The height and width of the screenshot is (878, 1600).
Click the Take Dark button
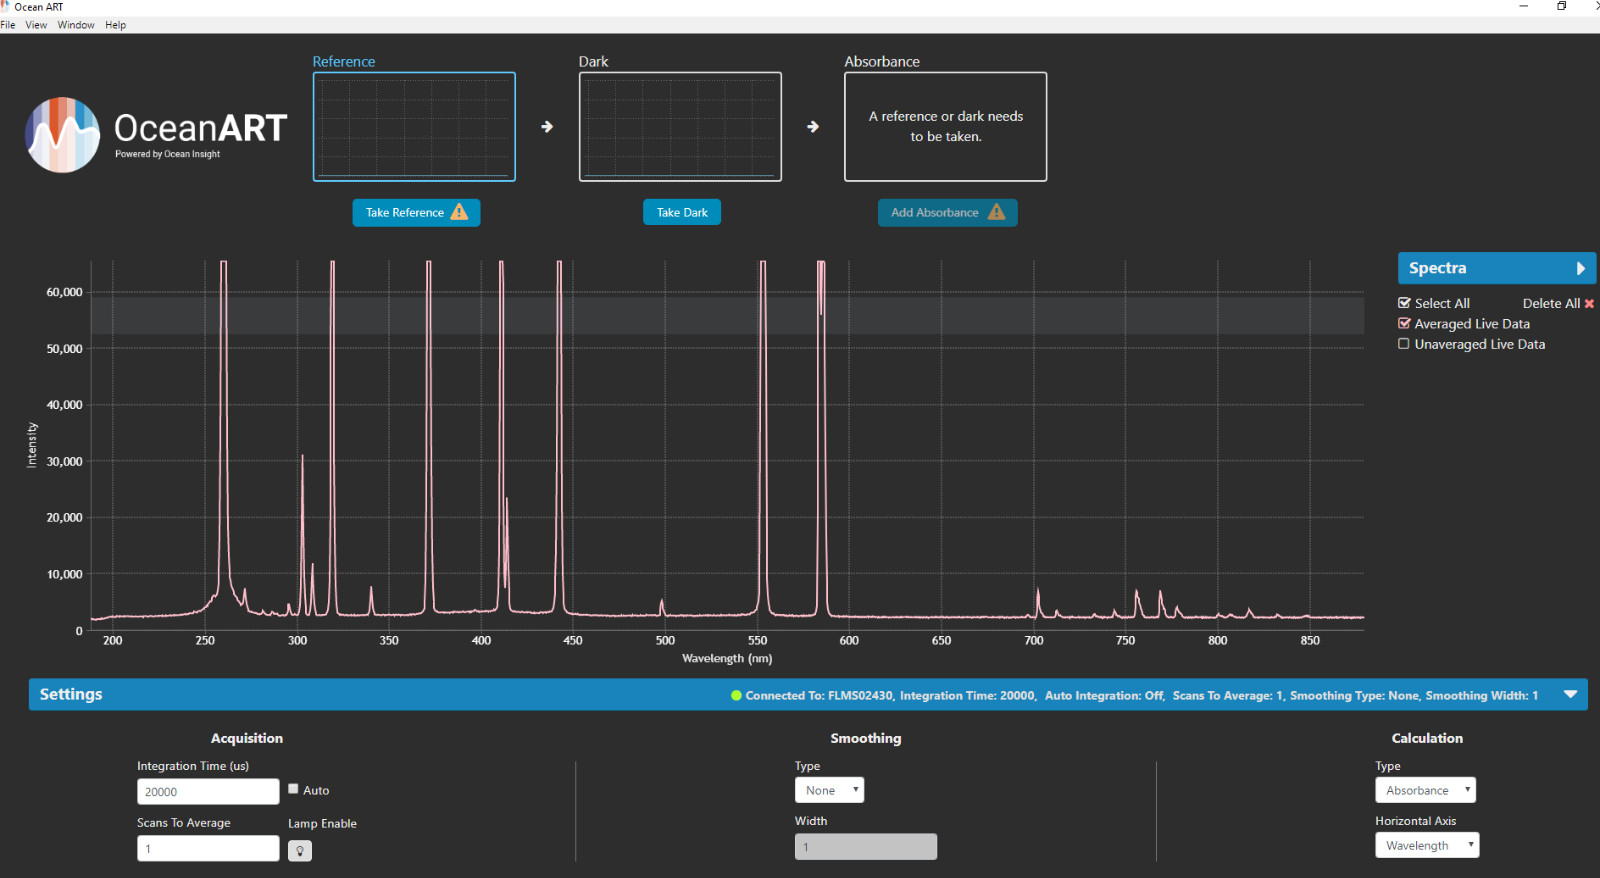point(681,212)
